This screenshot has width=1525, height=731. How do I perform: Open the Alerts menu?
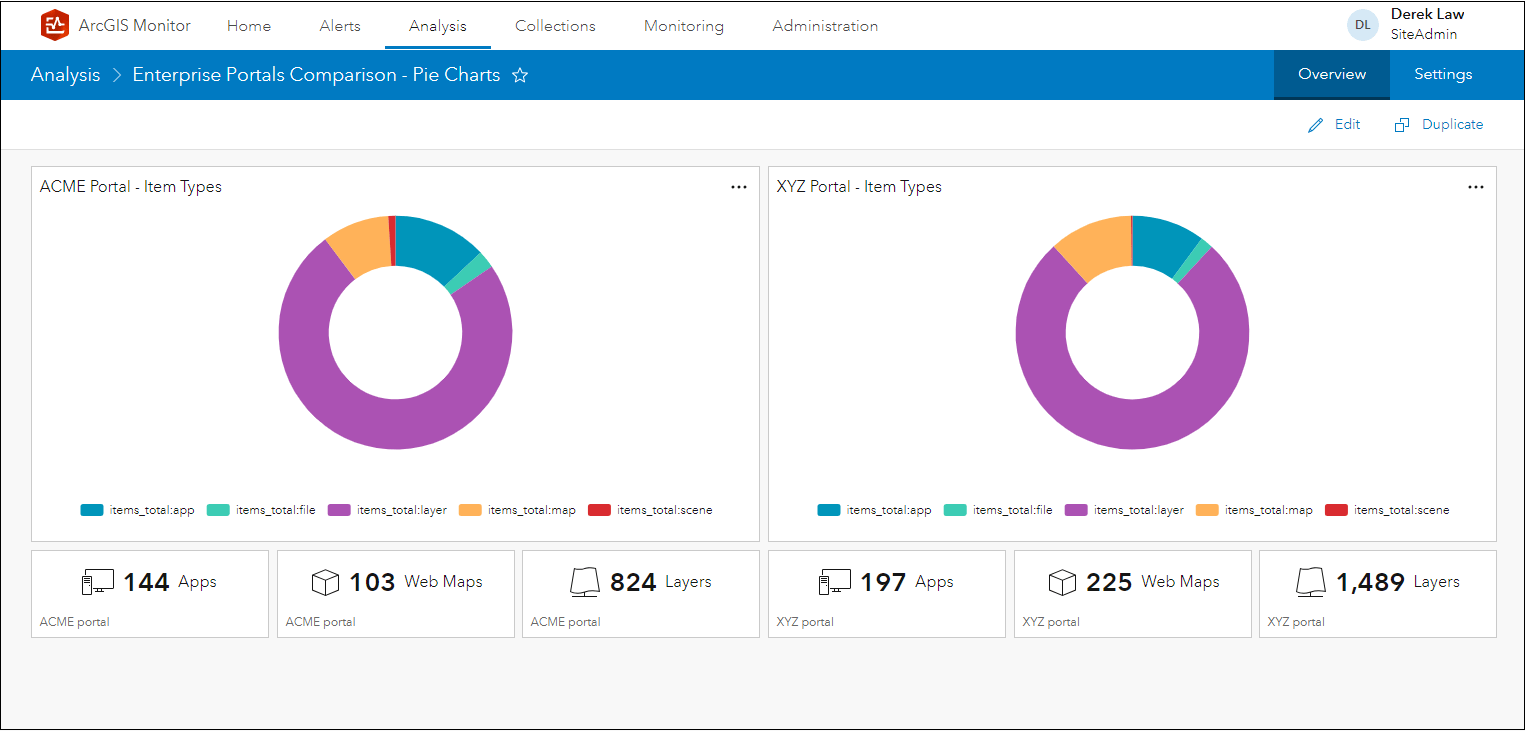[340, 26]
